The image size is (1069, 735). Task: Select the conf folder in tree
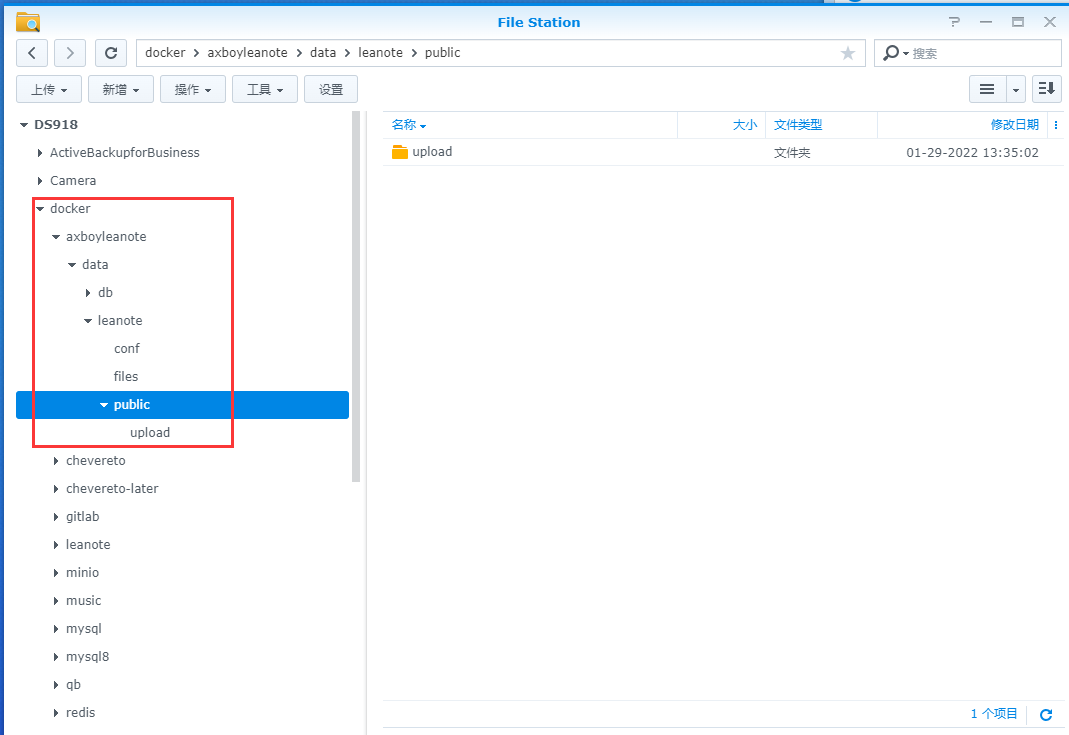(127, 349)
